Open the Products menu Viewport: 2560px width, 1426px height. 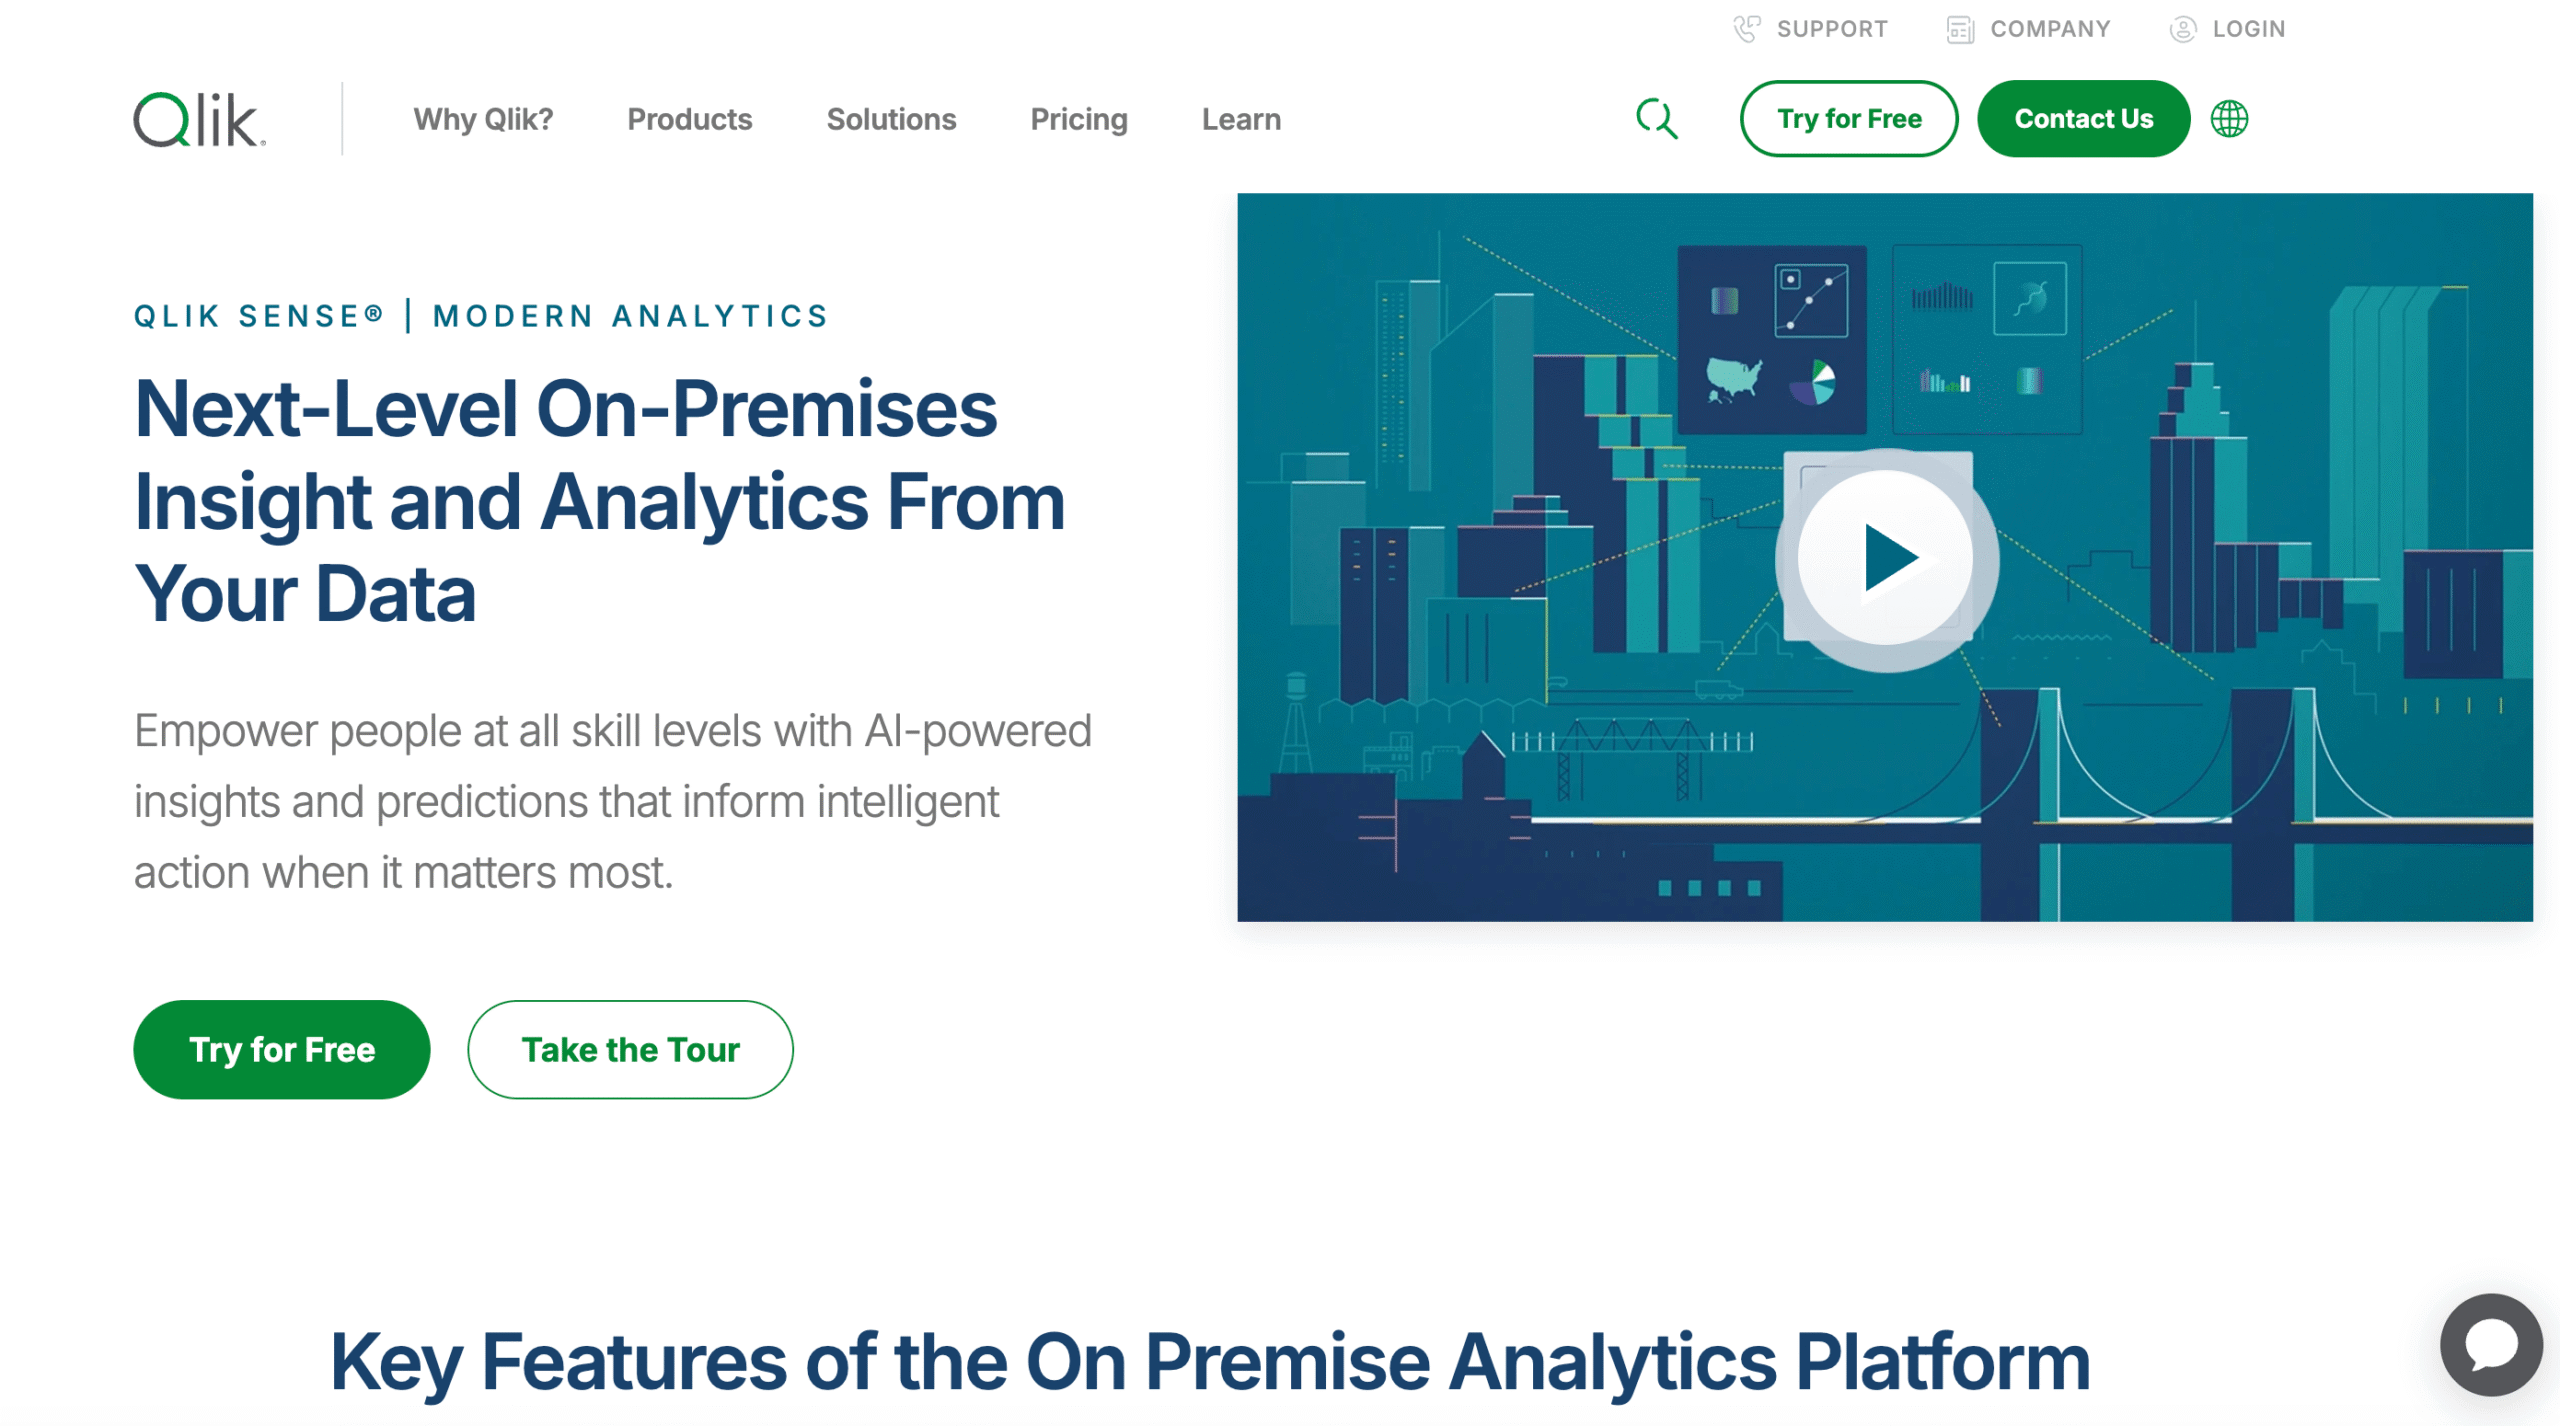pyautogui.click(x=690, y=119)
